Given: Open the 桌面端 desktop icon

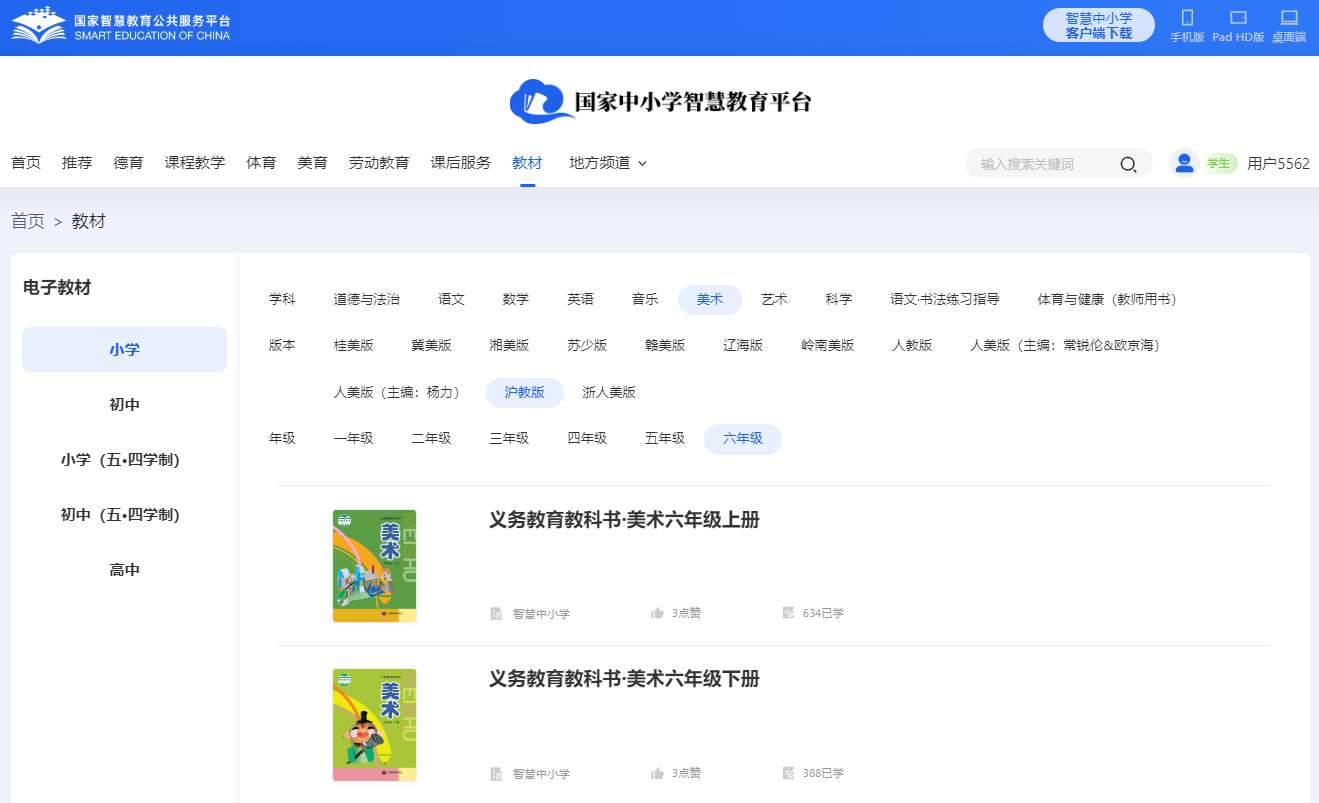Looking at the screenshot, I should [x=1289, y=18].
